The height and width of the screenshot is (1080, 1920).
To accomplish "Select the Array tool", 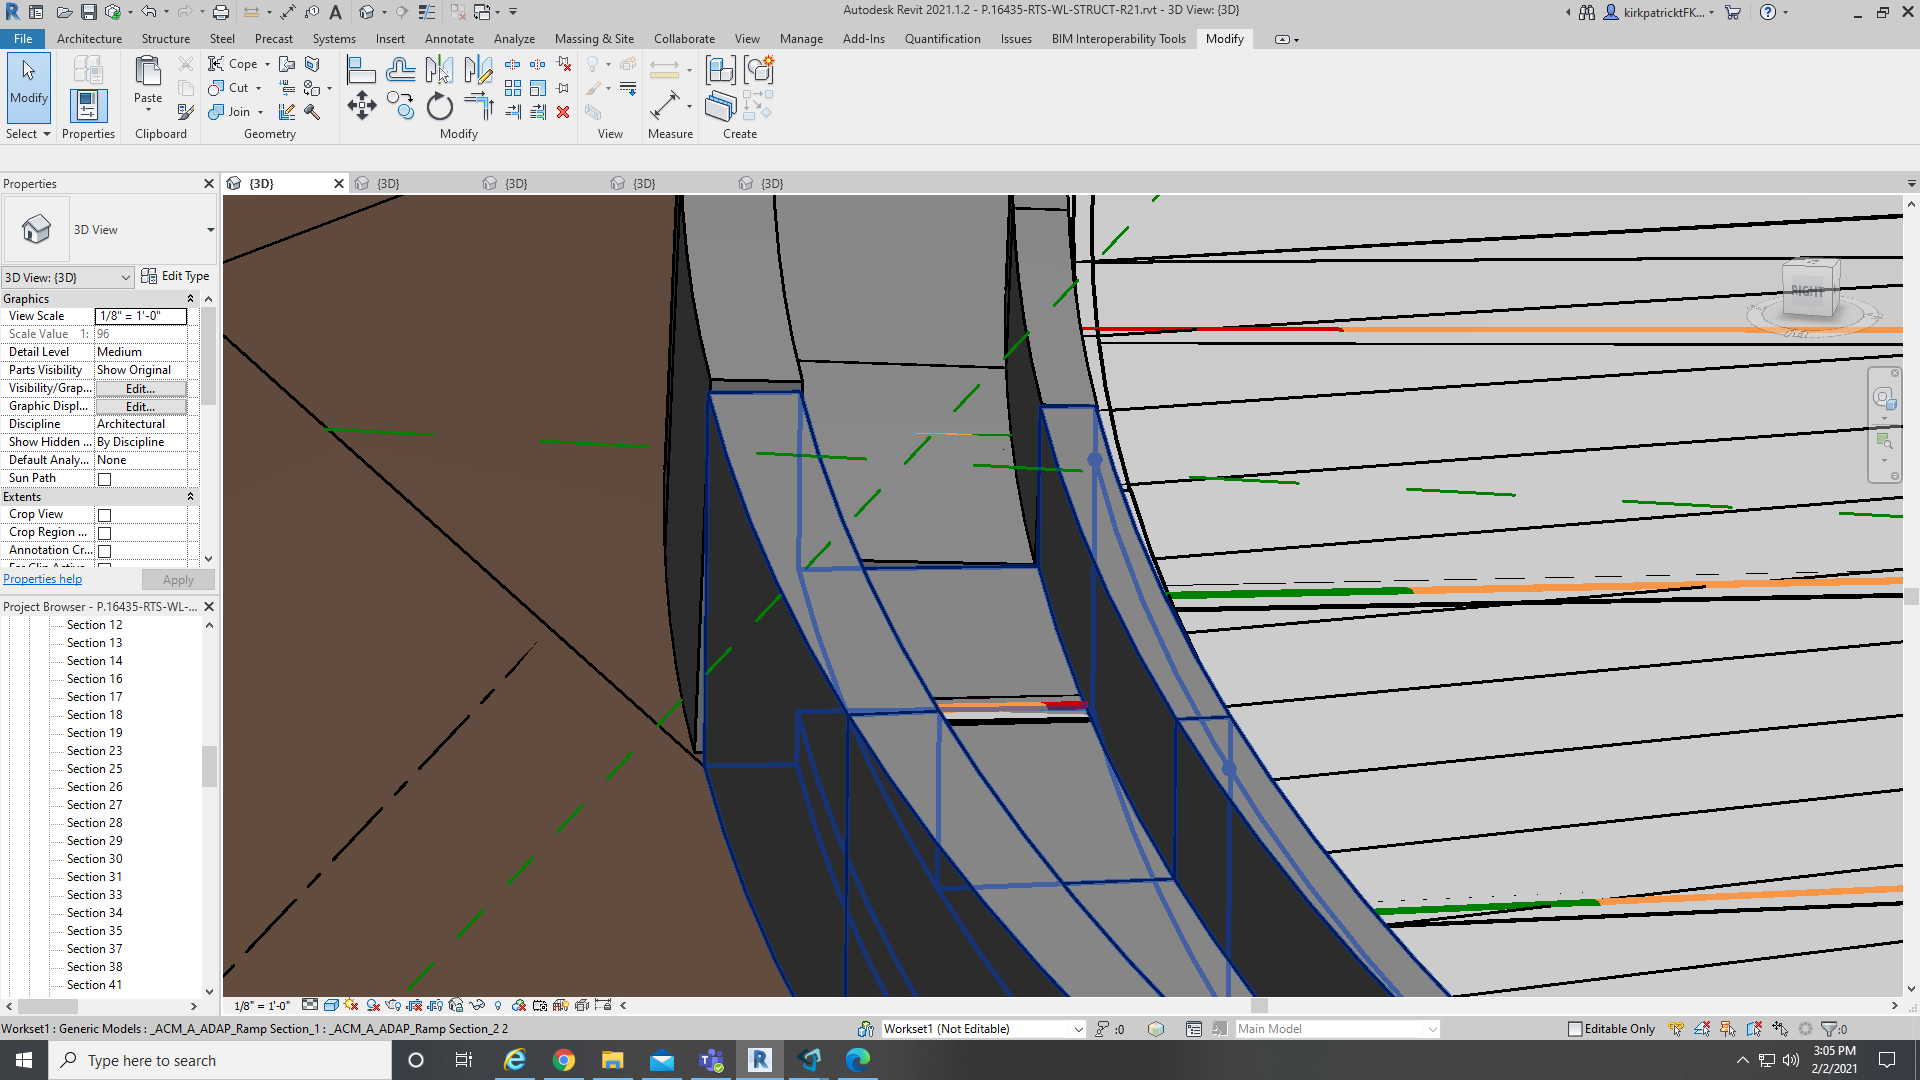I will click(512, 88).
